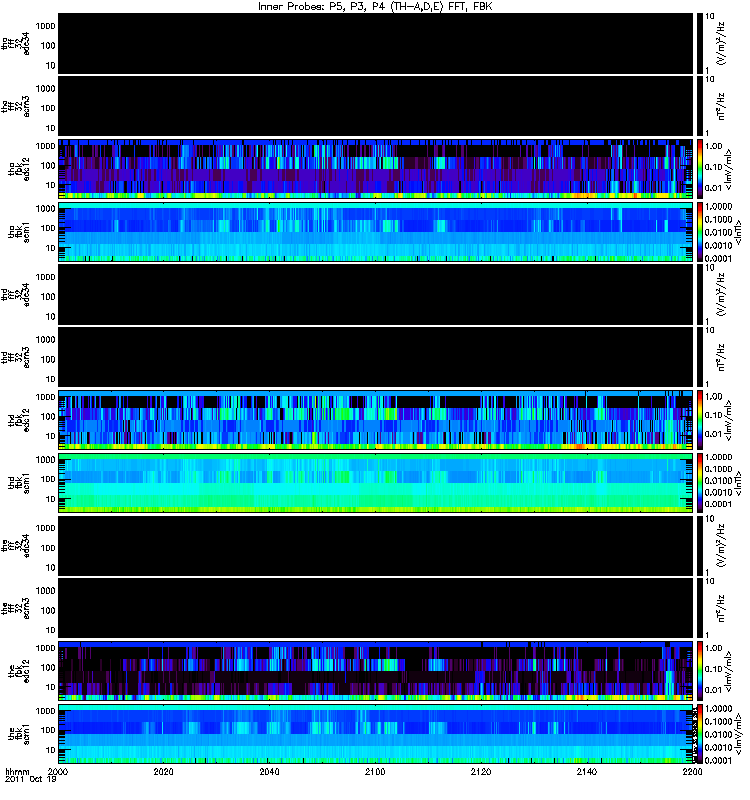This screenshot has height=800, width=750.
Task: Click the thd fbk scm1 spectrogram panel
Action: coord(376,483)
